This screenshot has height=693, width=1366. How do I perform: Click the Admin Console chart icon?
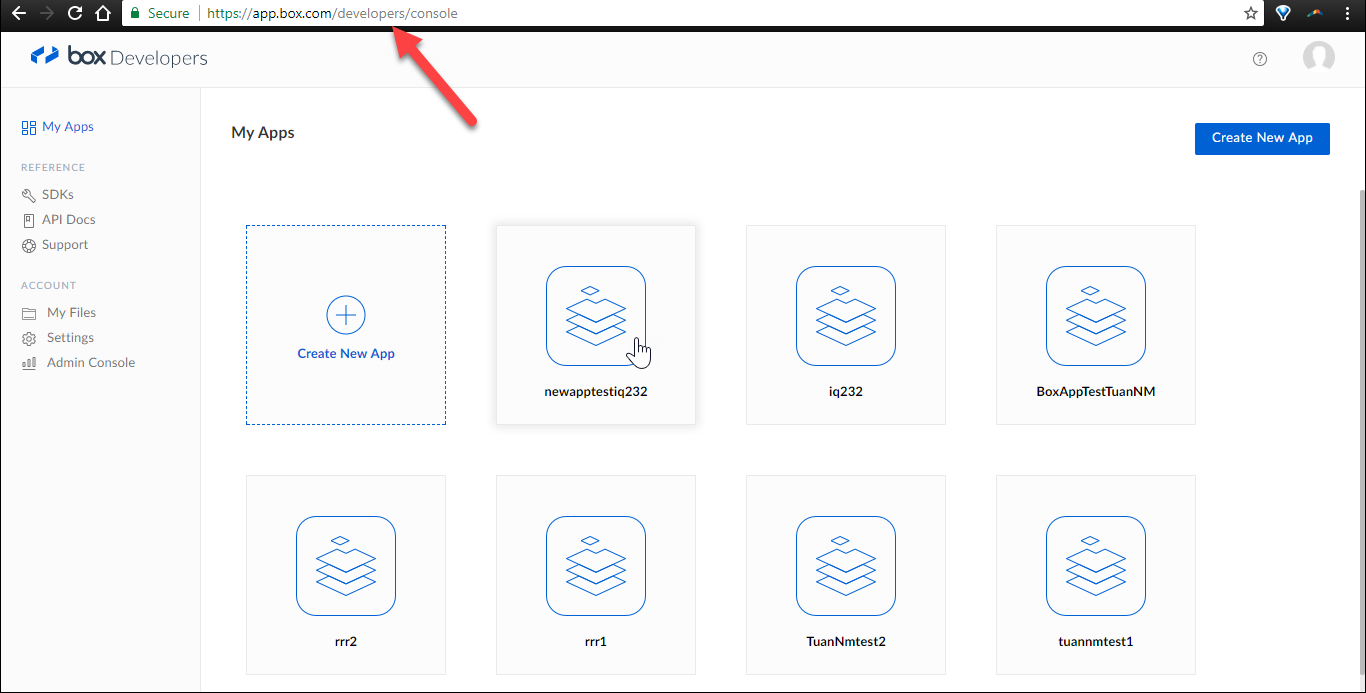[29, 363]
